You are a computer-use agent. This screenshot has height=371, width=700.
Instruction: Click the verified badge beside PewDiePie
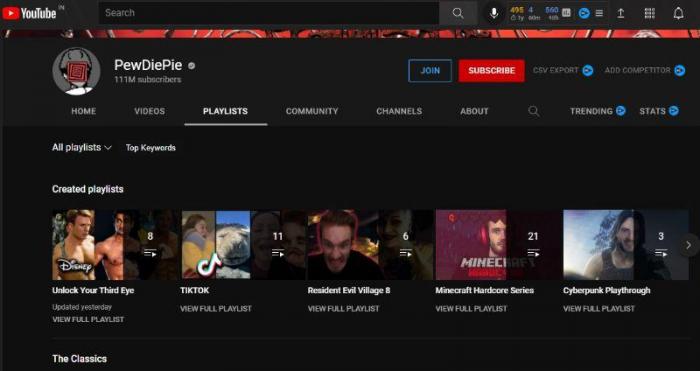[x=192, y=66]
